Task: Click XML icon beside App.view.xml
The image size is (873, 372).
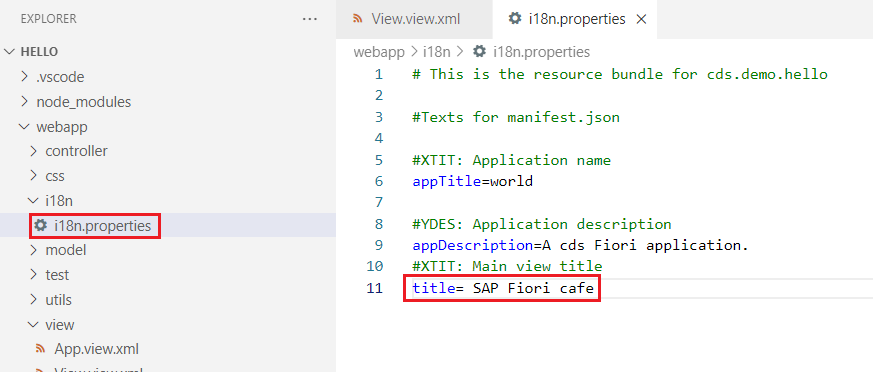Action: tap(40, 349)
